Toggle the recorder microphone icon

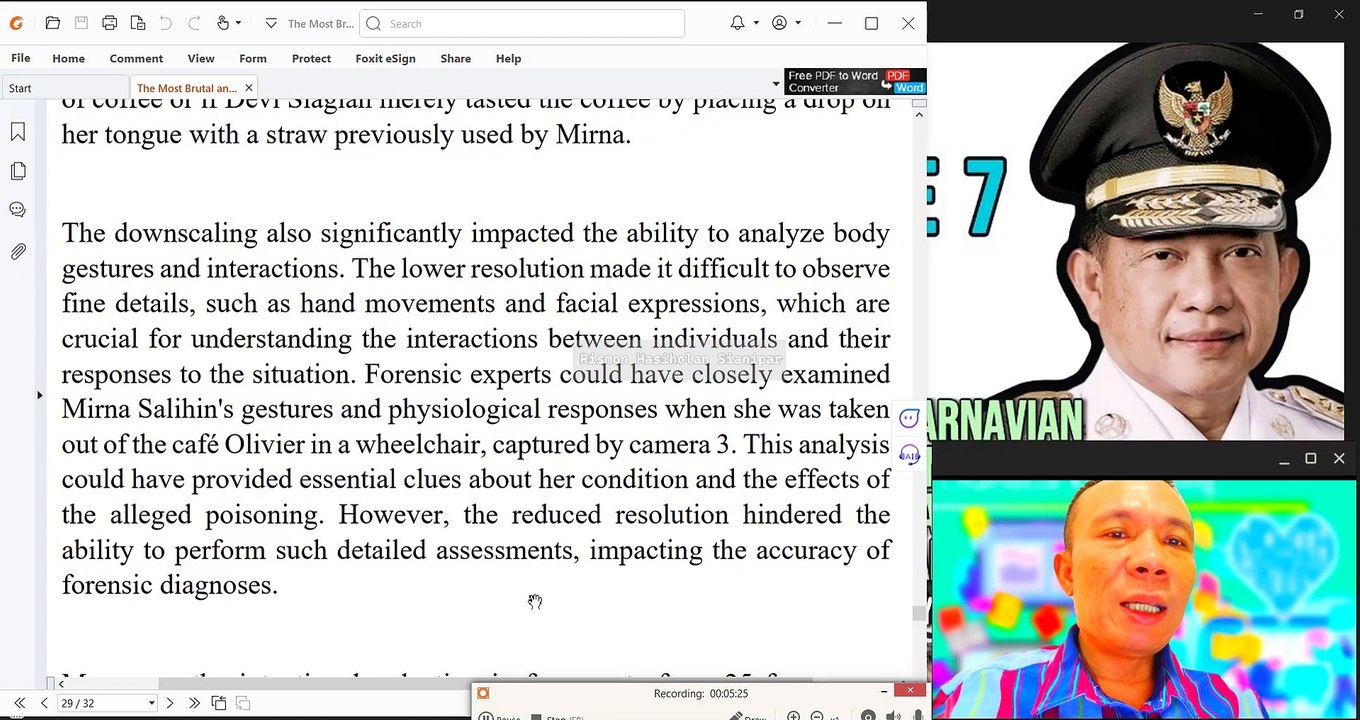coord(917,716)
